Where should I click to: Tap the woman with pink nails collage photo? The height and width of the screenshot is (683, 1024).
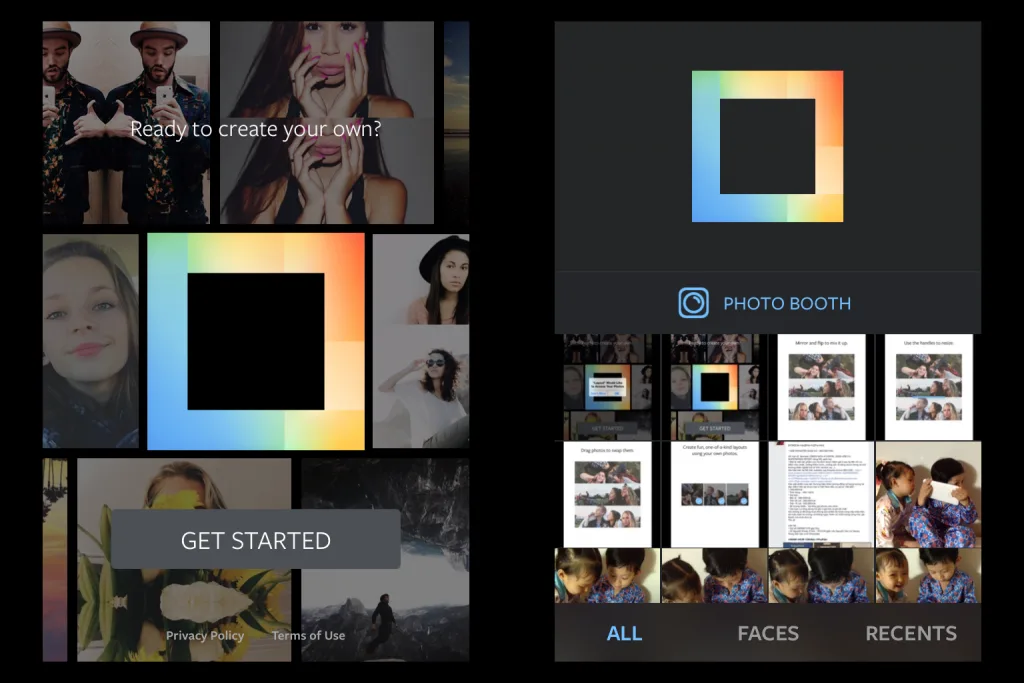(327, 123)
